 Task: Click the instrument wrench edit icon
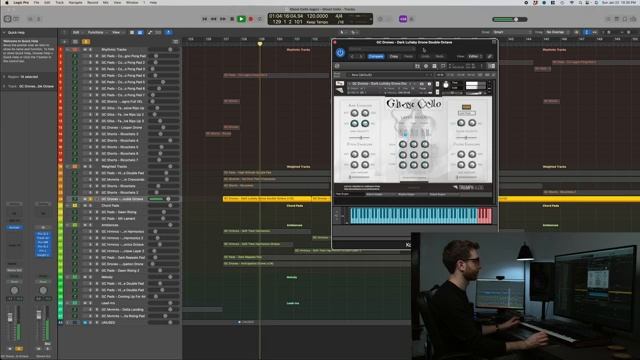point(340,84)
